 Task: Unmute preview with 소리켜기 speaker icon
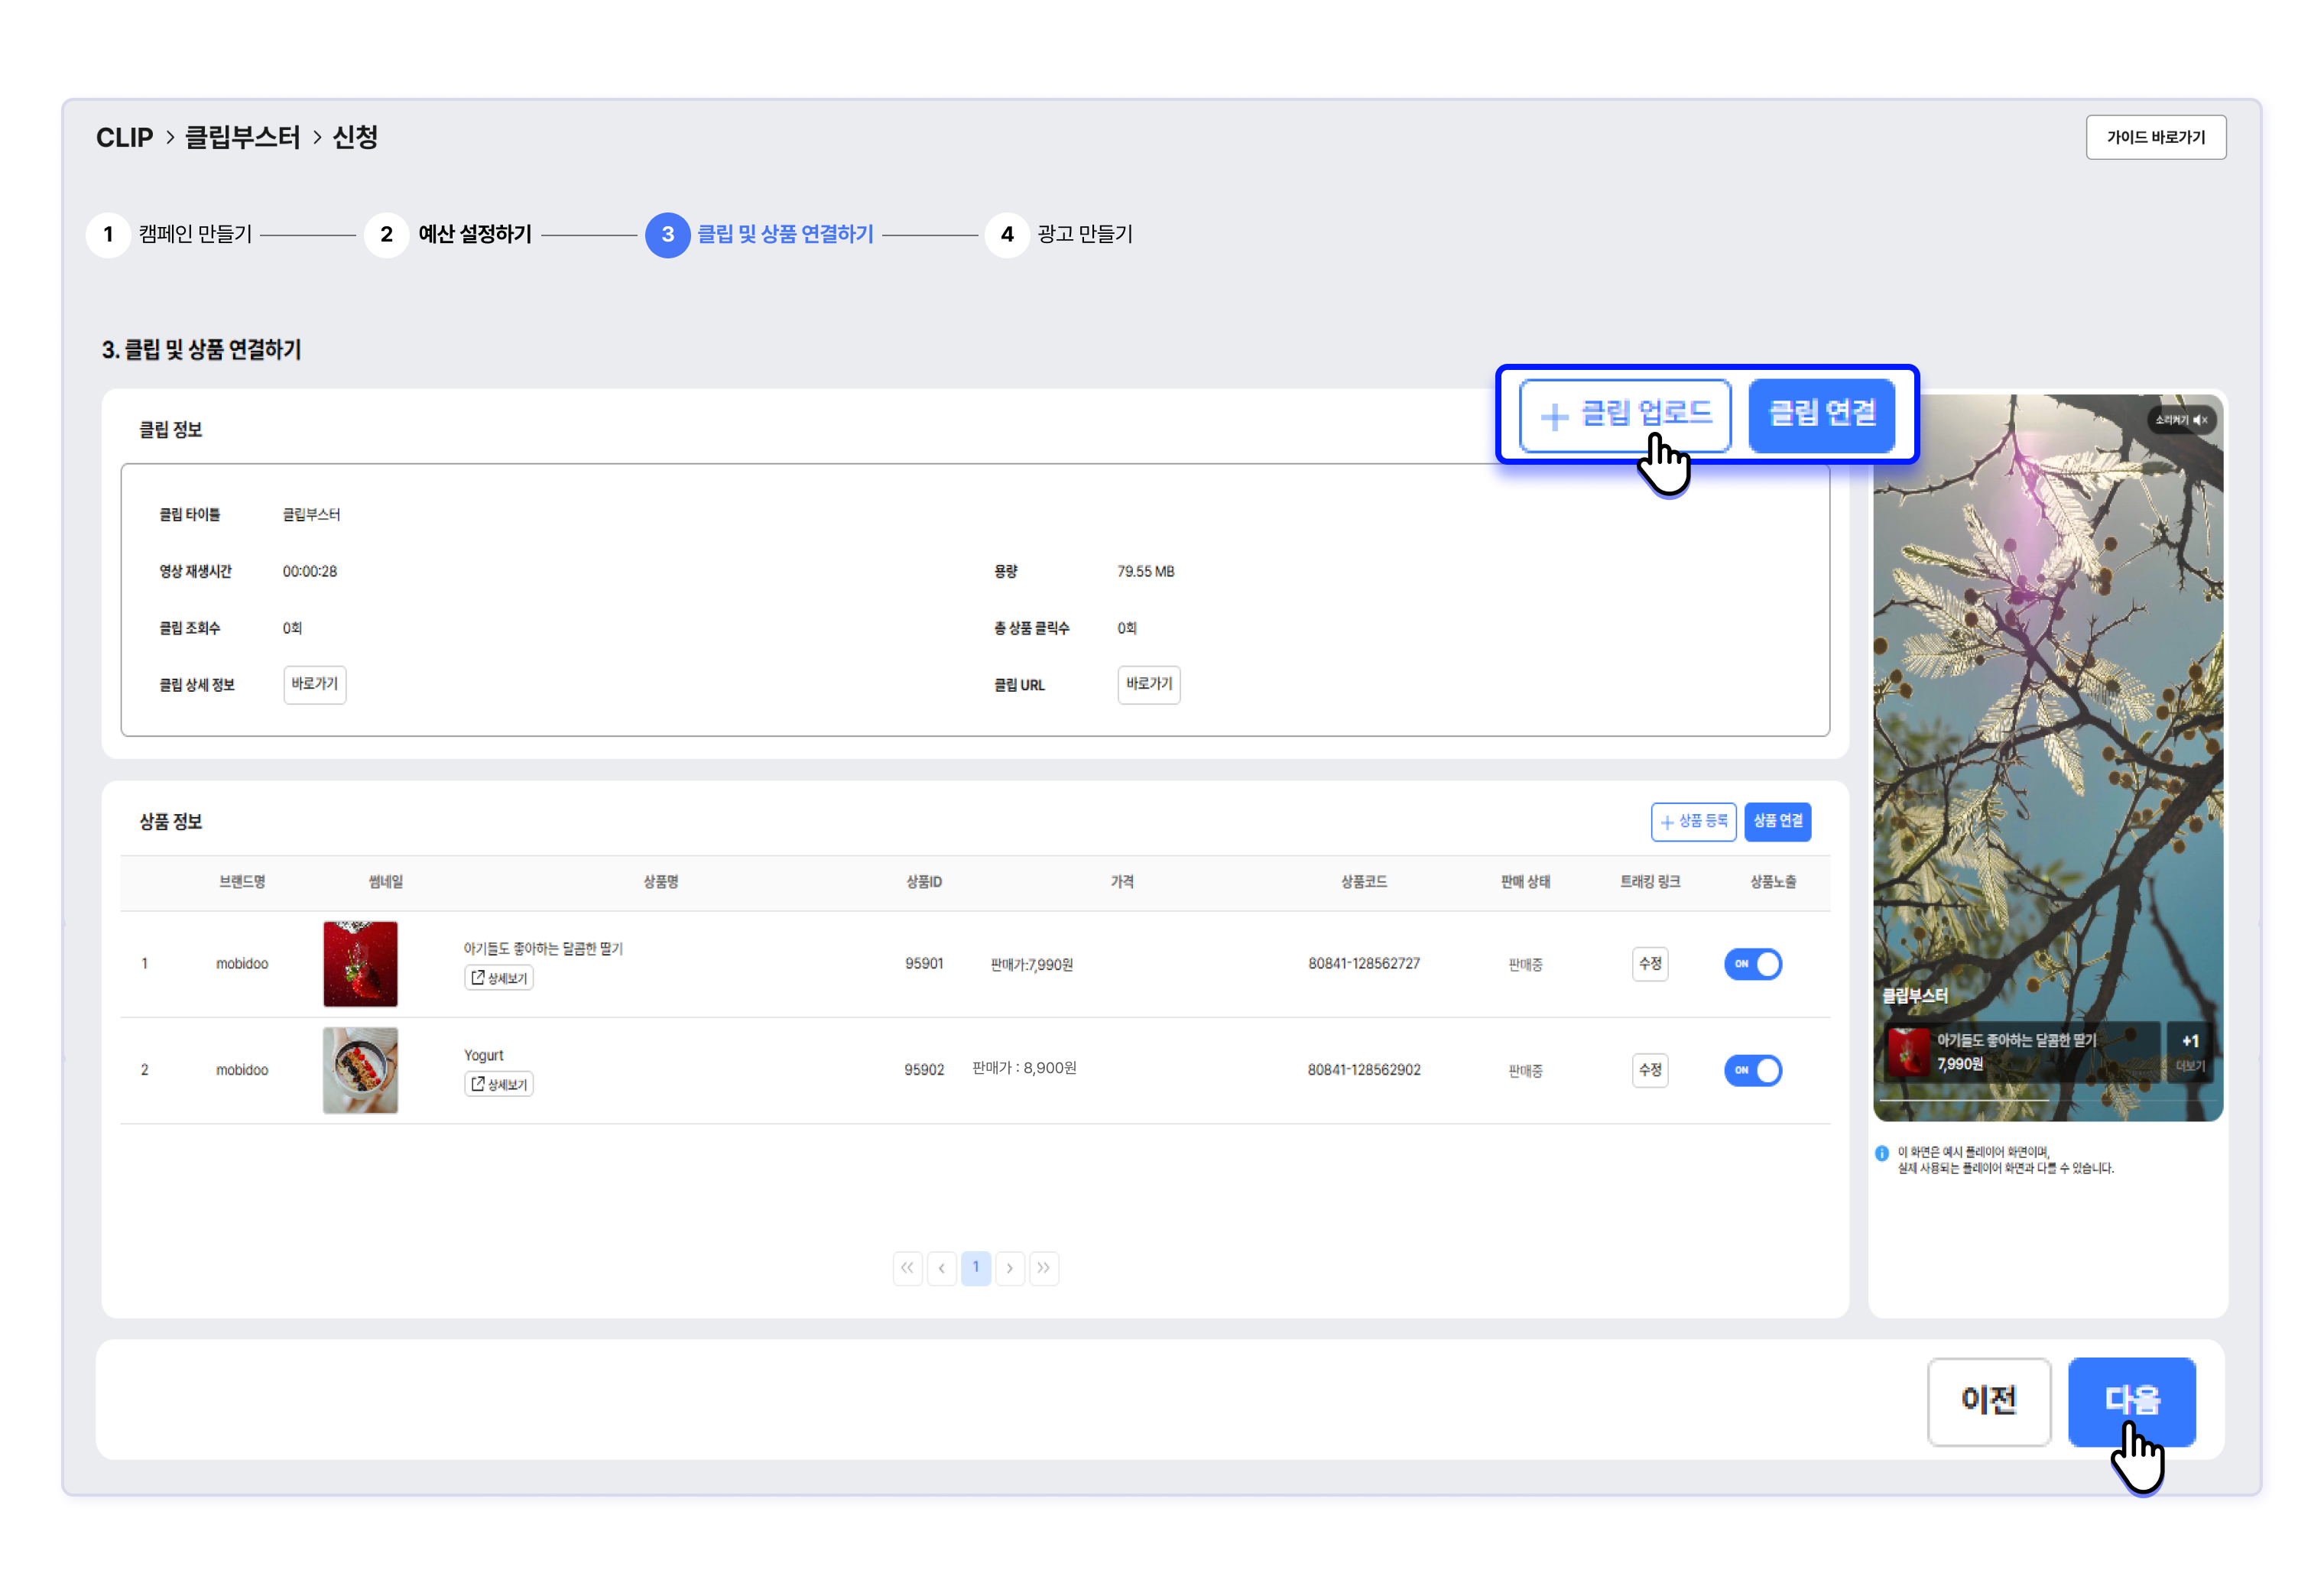click(2181, 420)
